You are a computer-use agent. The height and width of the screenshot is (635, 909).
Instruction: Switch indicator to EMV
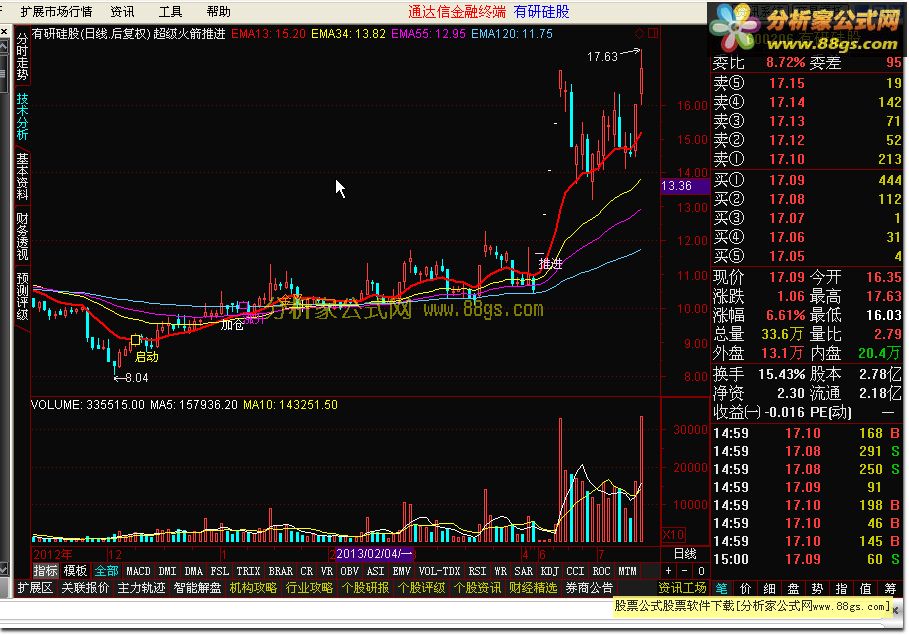click(x=401, y=571)
